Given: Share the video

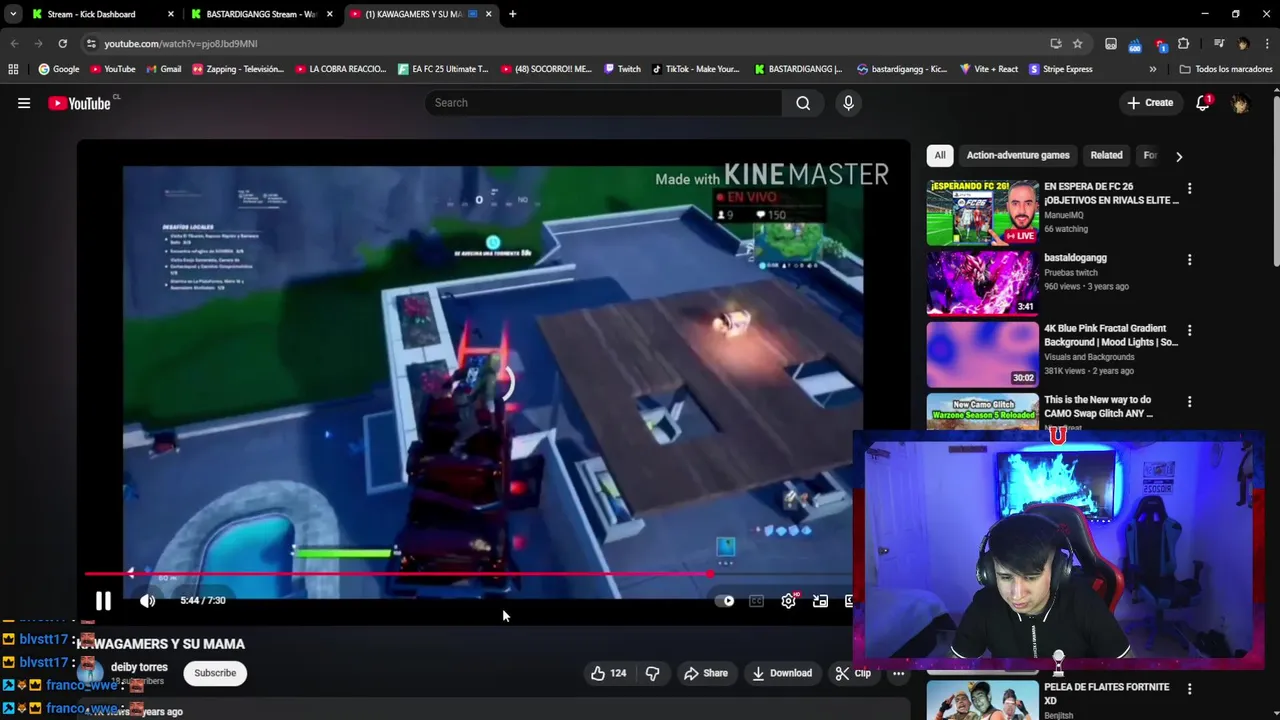Looking at the screenshot, I should pyautogui.click(x=706, y=673).
